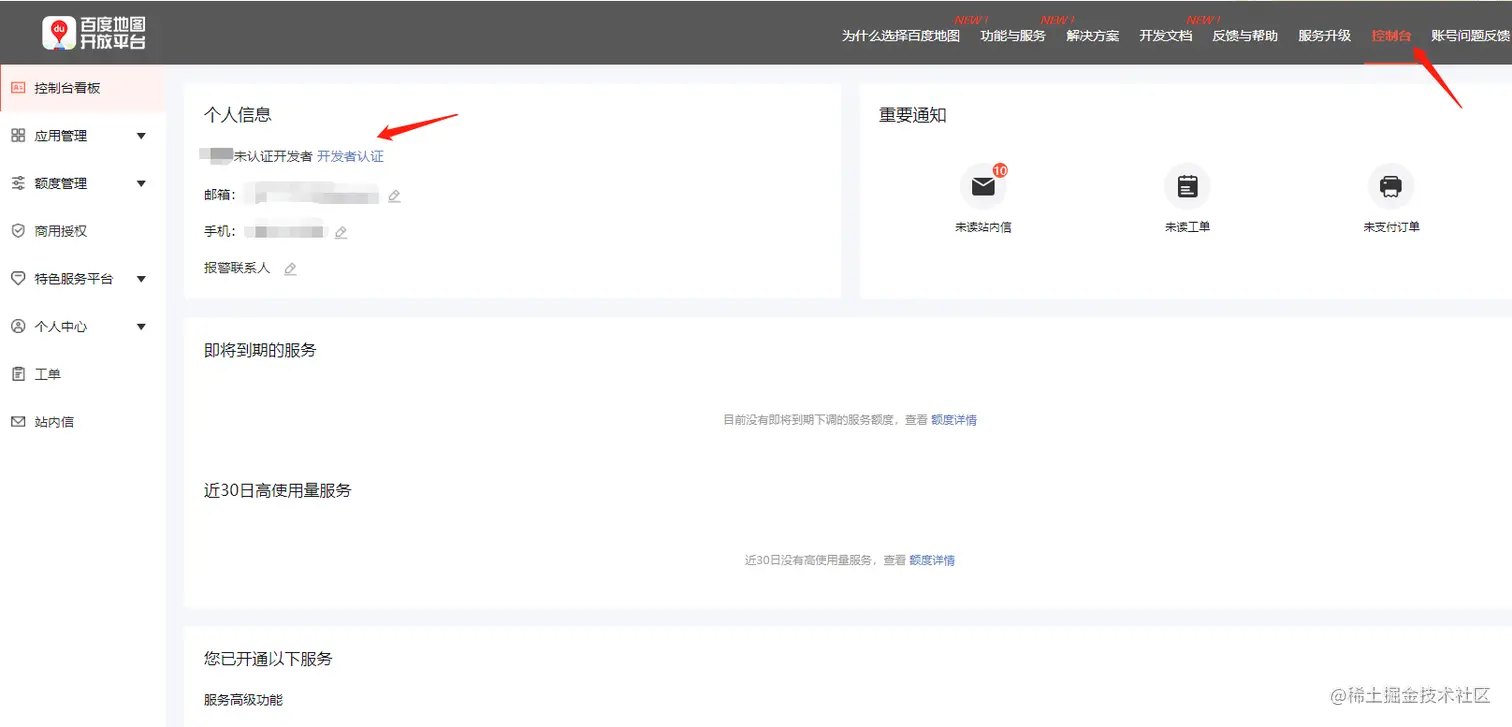1512x727 pixels.
Task: Click the 未认证开发者 status text
Action: [273, 157]
